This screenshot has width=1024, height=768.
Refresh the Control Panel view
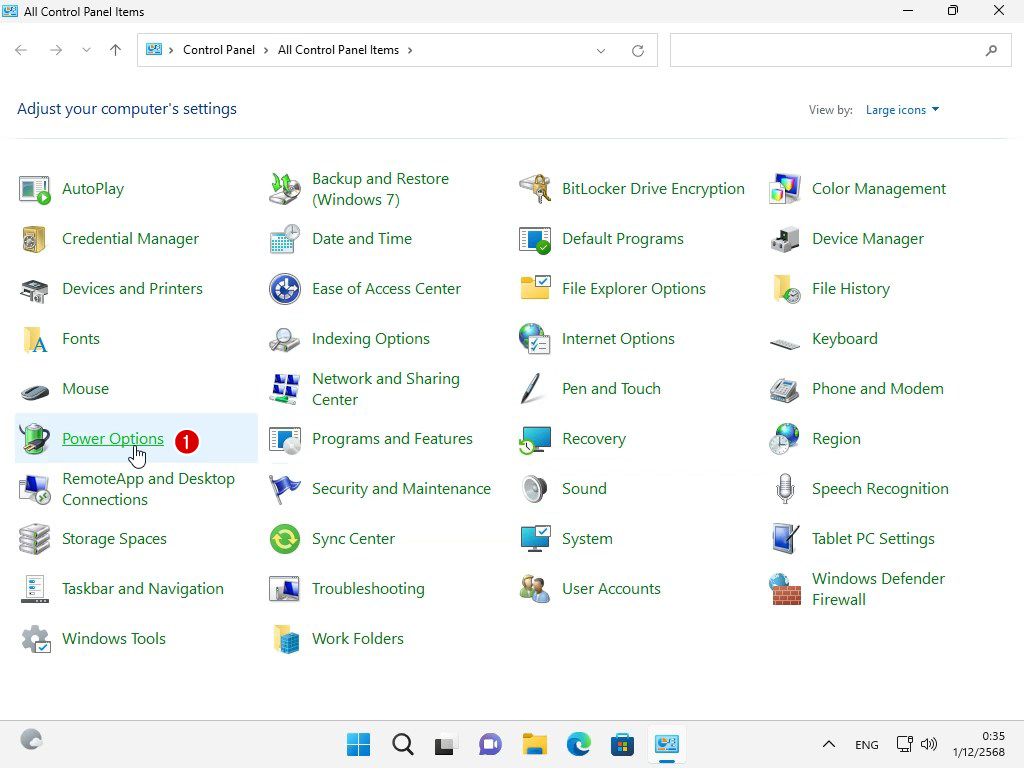pyautogui.click(x=638, y=50)
